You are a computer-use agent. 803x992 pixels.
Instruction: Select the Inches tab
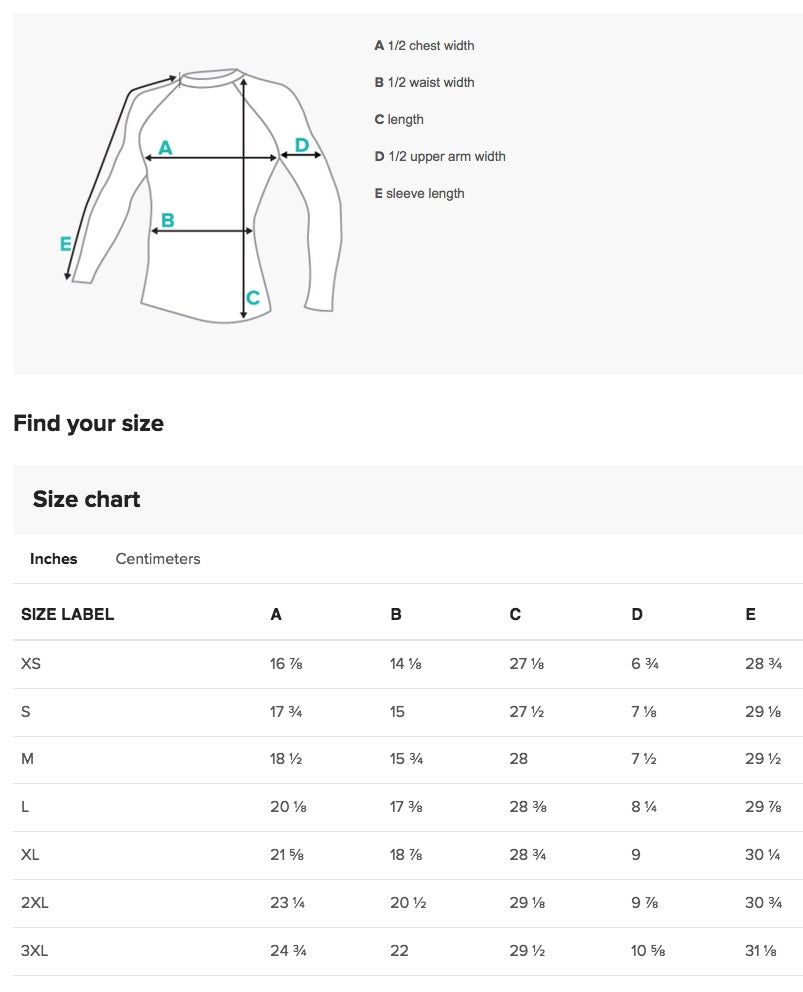pyautogui.click(x=54, y=559)
